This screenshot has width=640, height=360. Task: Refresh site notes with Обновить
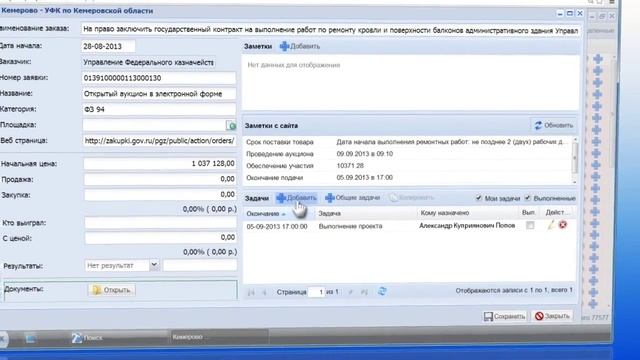[554, 126]
